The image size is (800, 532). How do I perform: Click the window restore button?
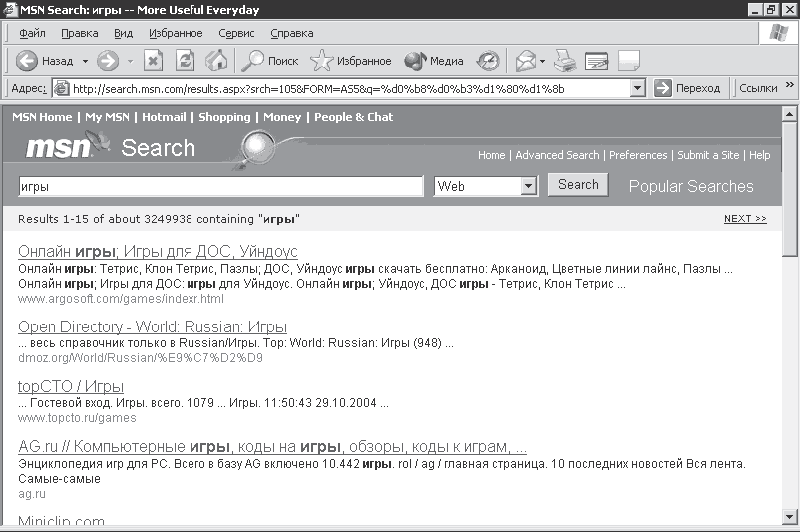(771, 10)
